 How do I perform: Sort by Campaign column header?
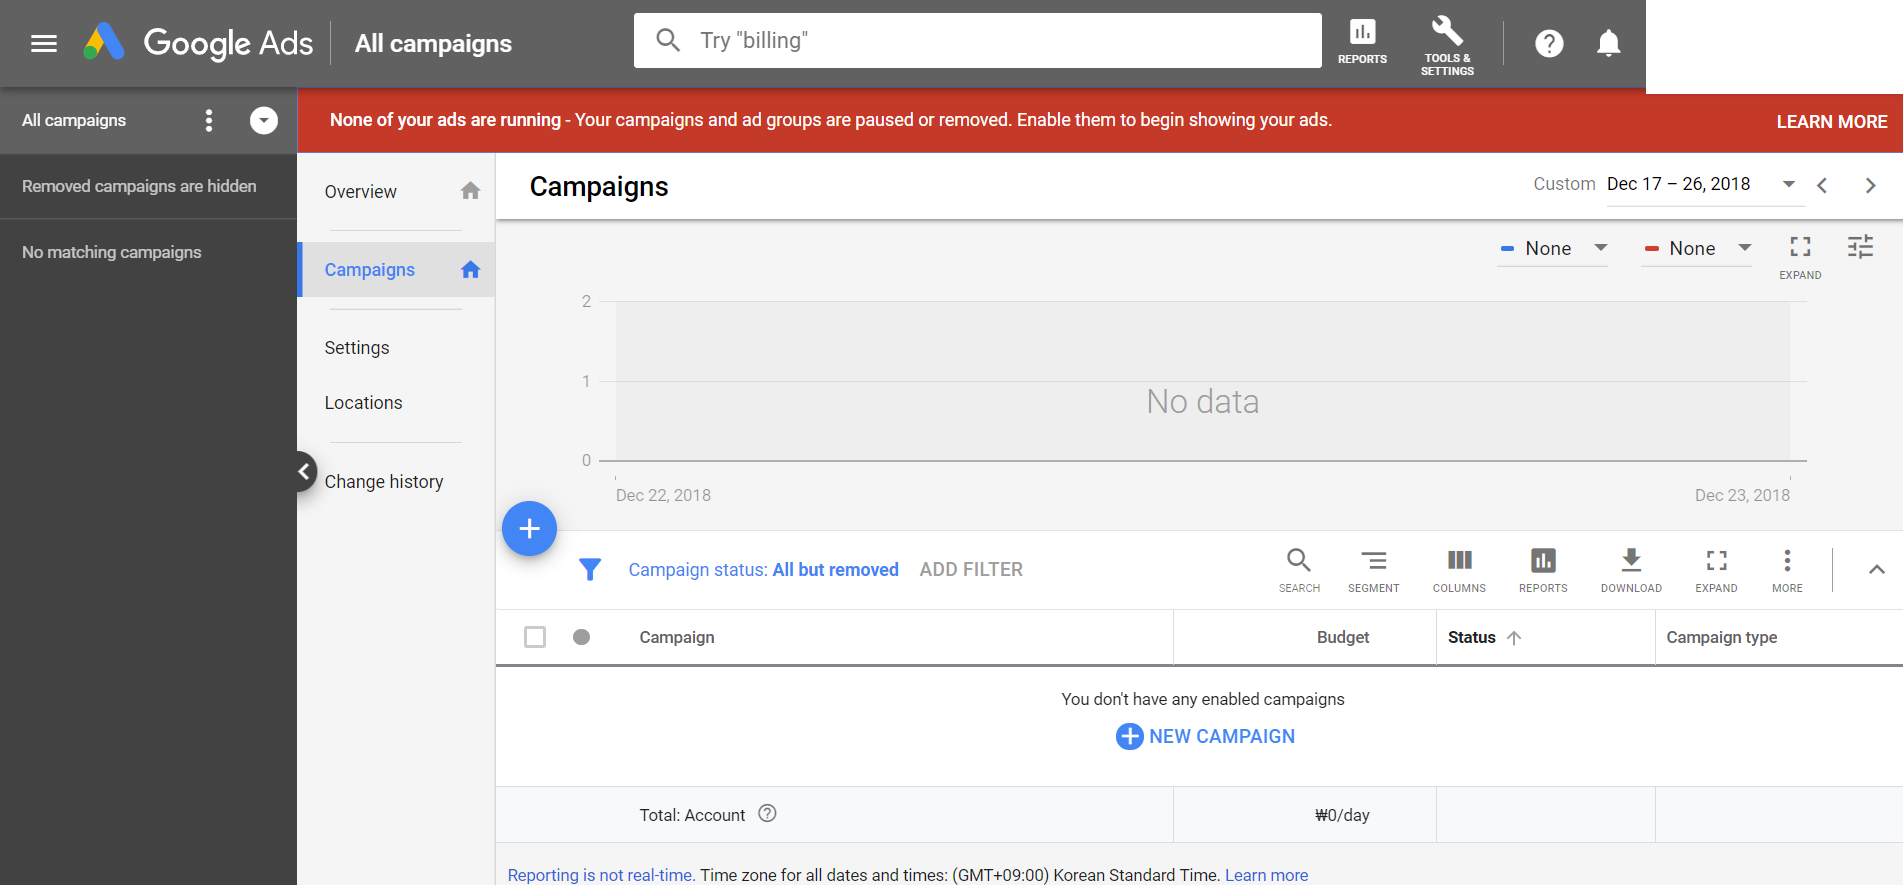pos(677,637)
